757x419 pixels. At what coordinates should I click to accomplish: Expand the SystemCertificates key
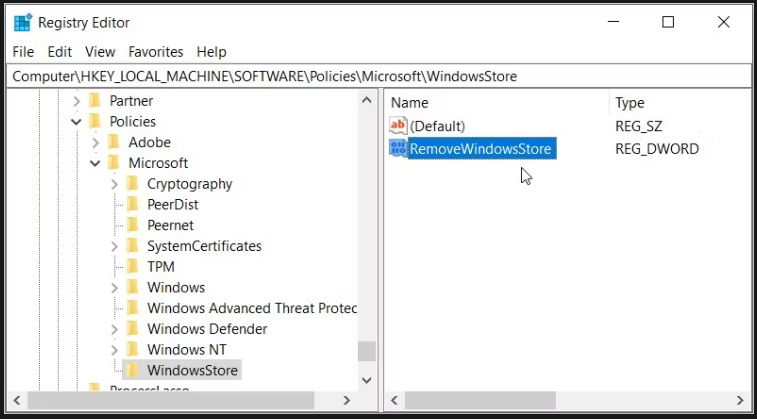[x=114, y=246]
